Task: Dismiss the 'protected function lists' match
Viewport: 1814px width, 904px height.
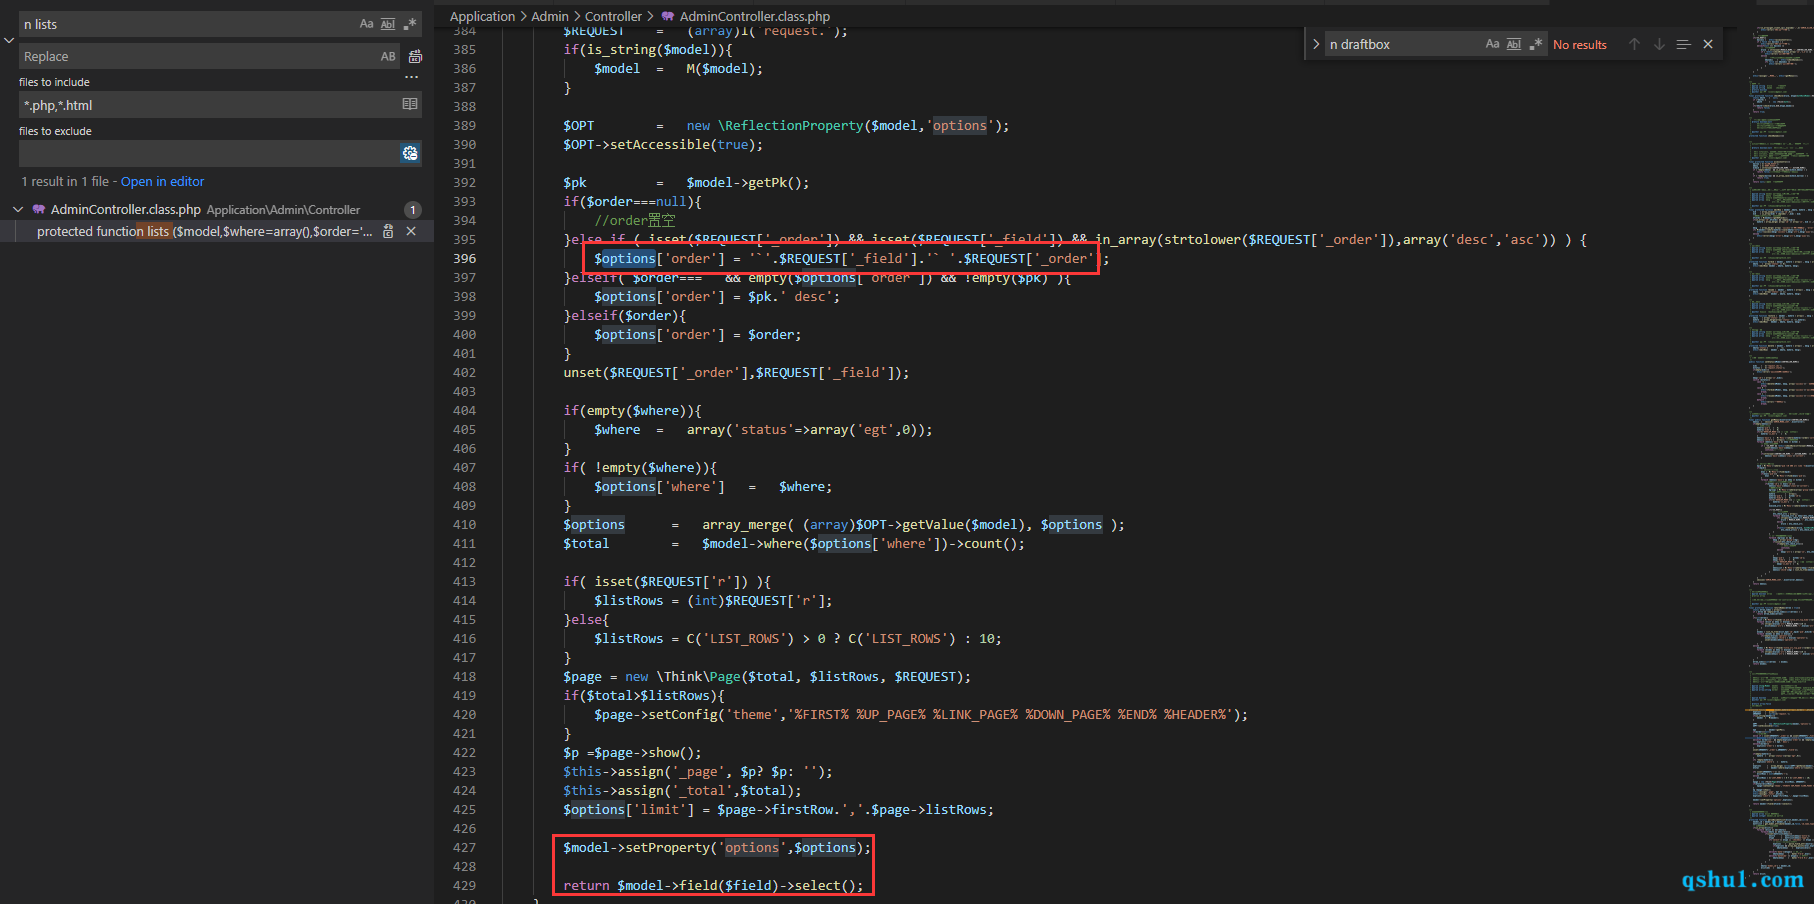Action: coord(411,231)
